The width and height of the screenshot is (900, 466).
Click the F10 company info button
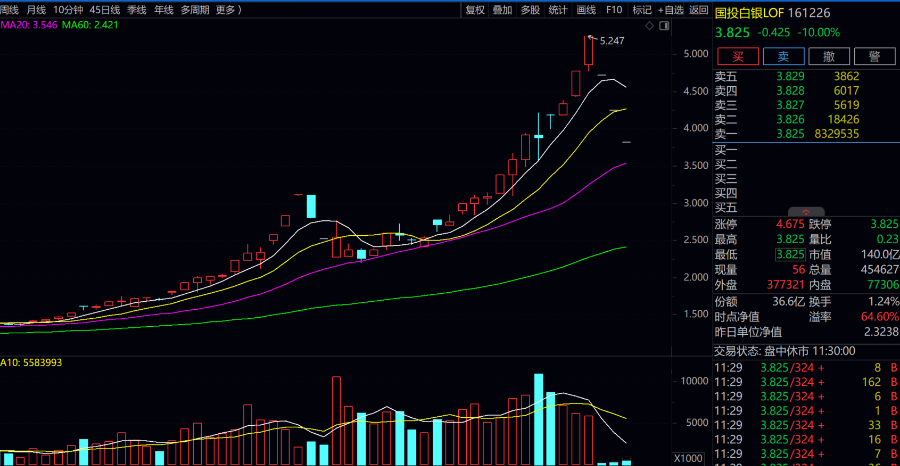click(614, 10)
